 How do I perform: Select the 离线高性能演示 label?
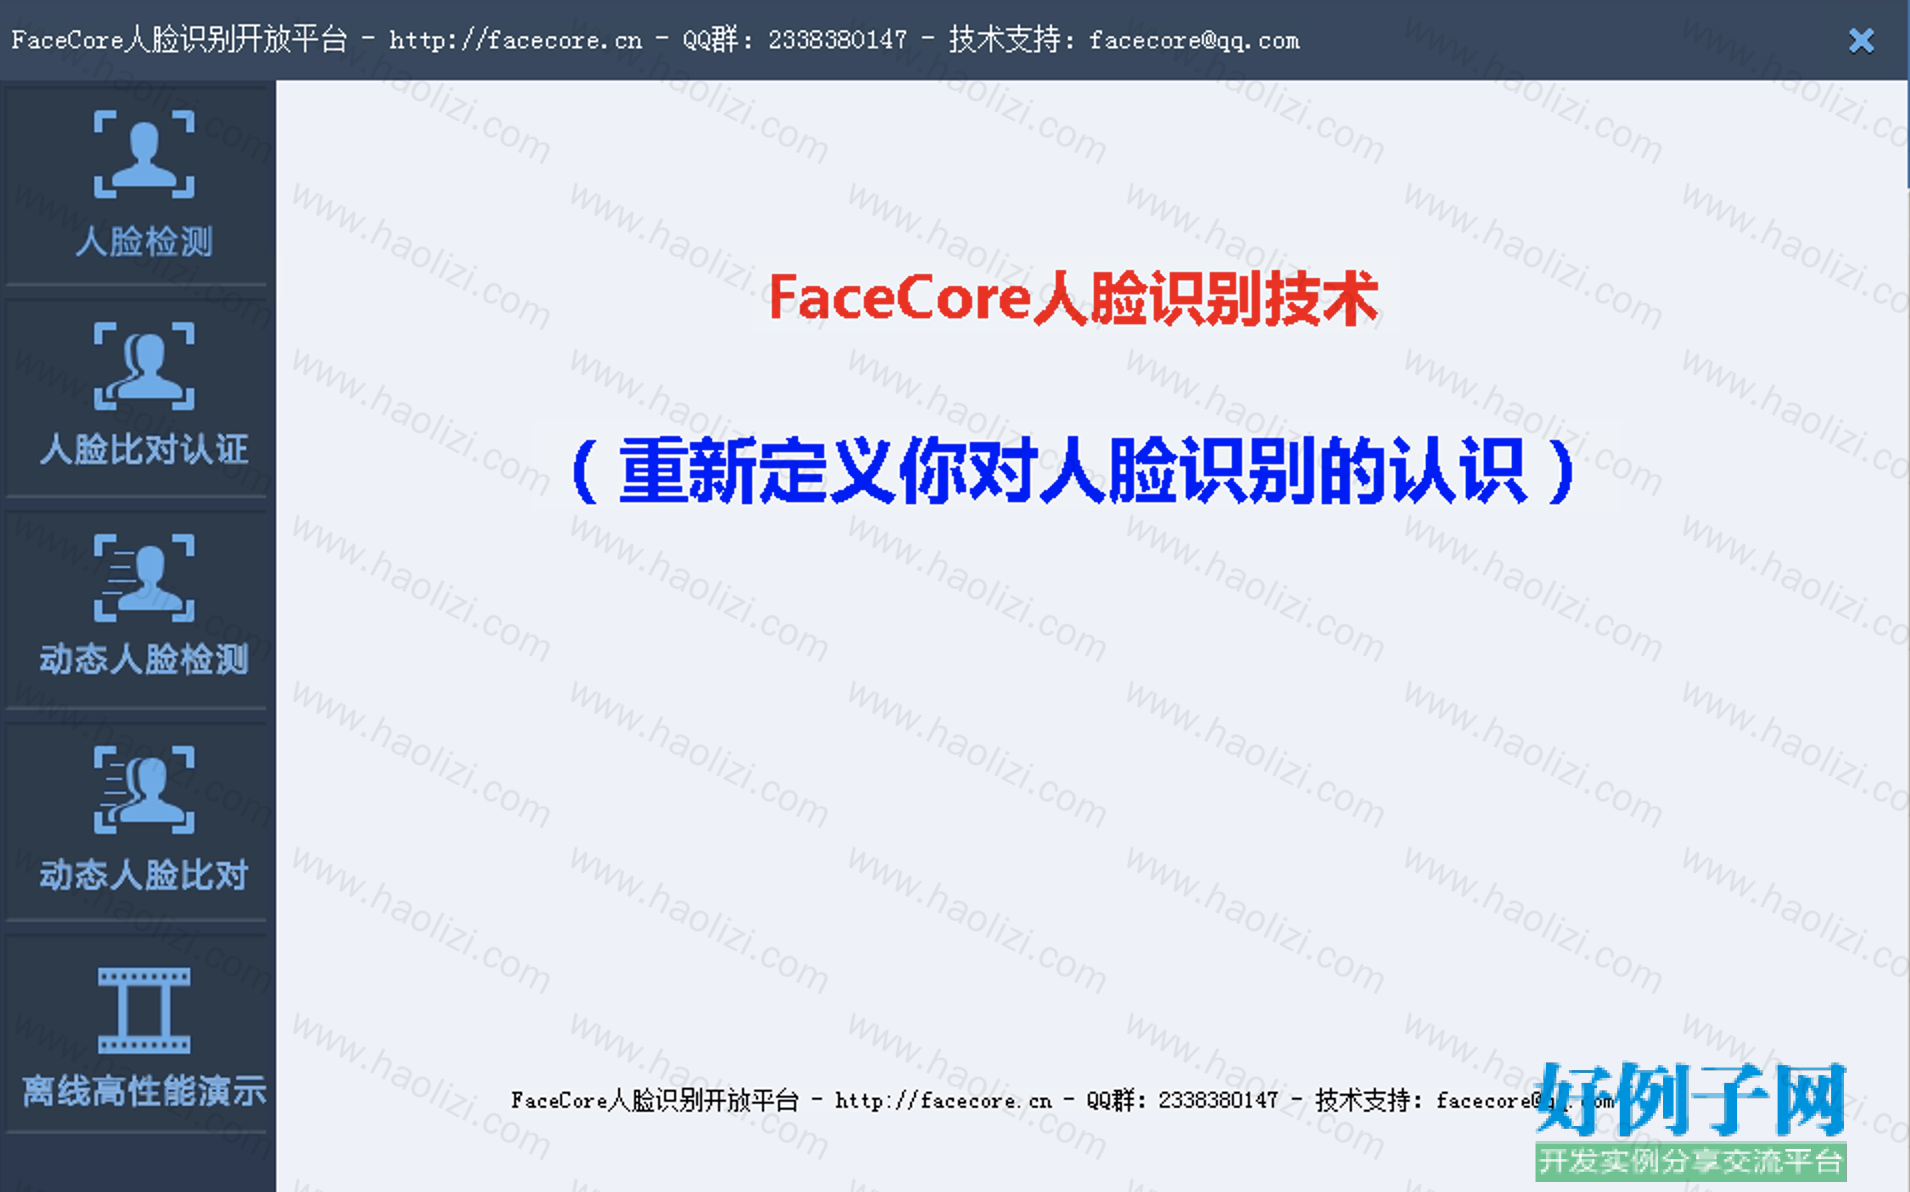point(144,1090)
